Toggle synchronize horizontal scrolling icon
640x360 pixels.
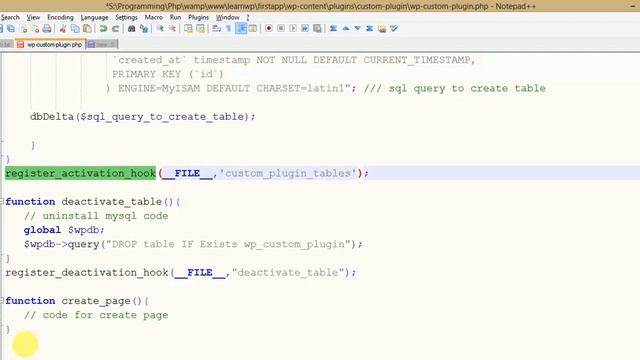click(200, 29)
